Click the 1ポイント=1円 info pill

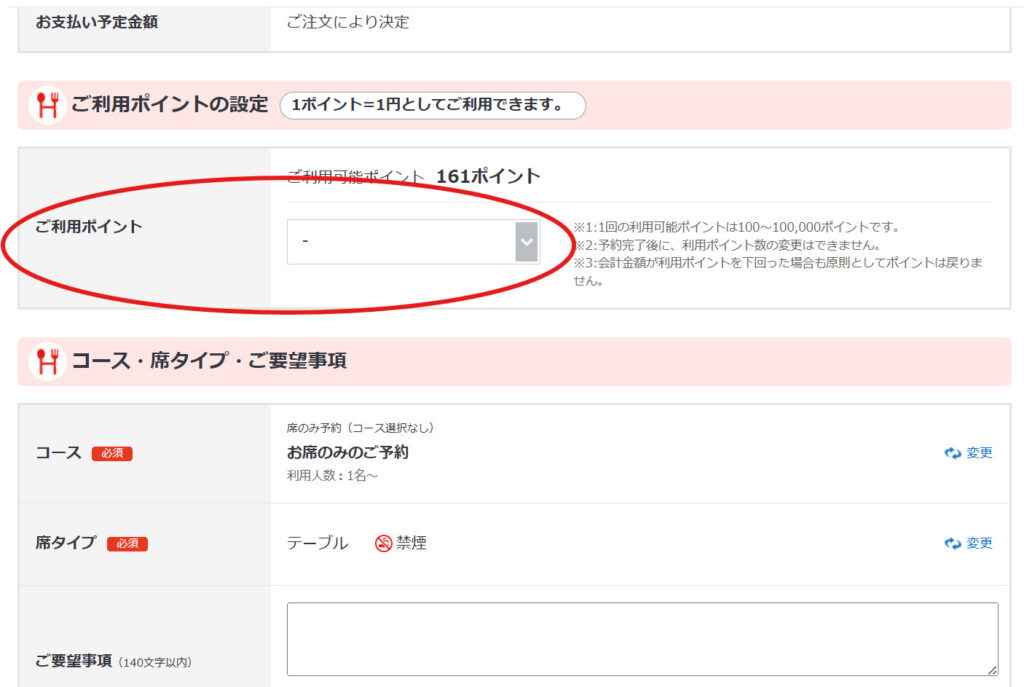point(432,105)
